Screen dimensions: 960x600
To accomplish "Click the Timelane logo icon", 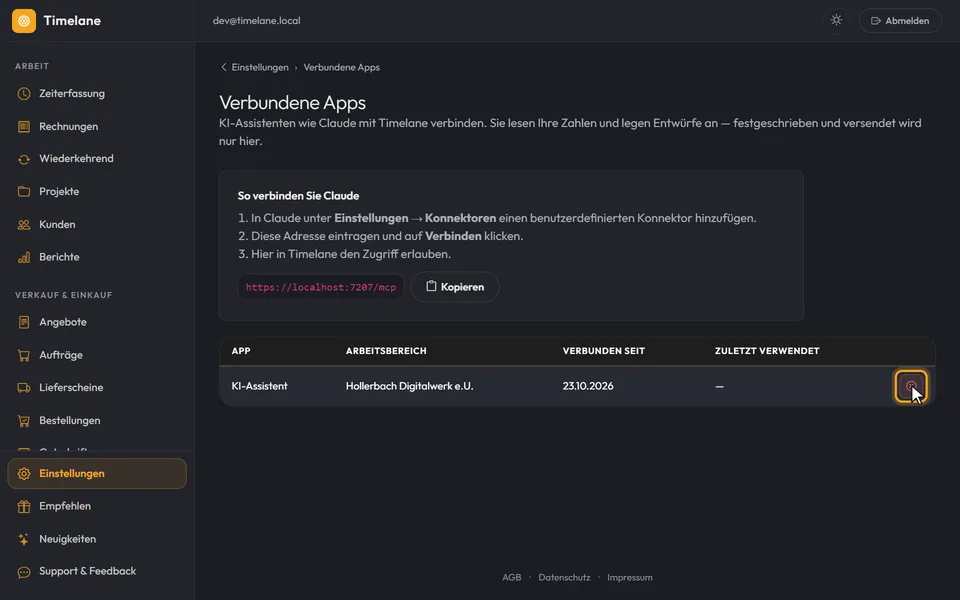I will [x=24, y=21].
